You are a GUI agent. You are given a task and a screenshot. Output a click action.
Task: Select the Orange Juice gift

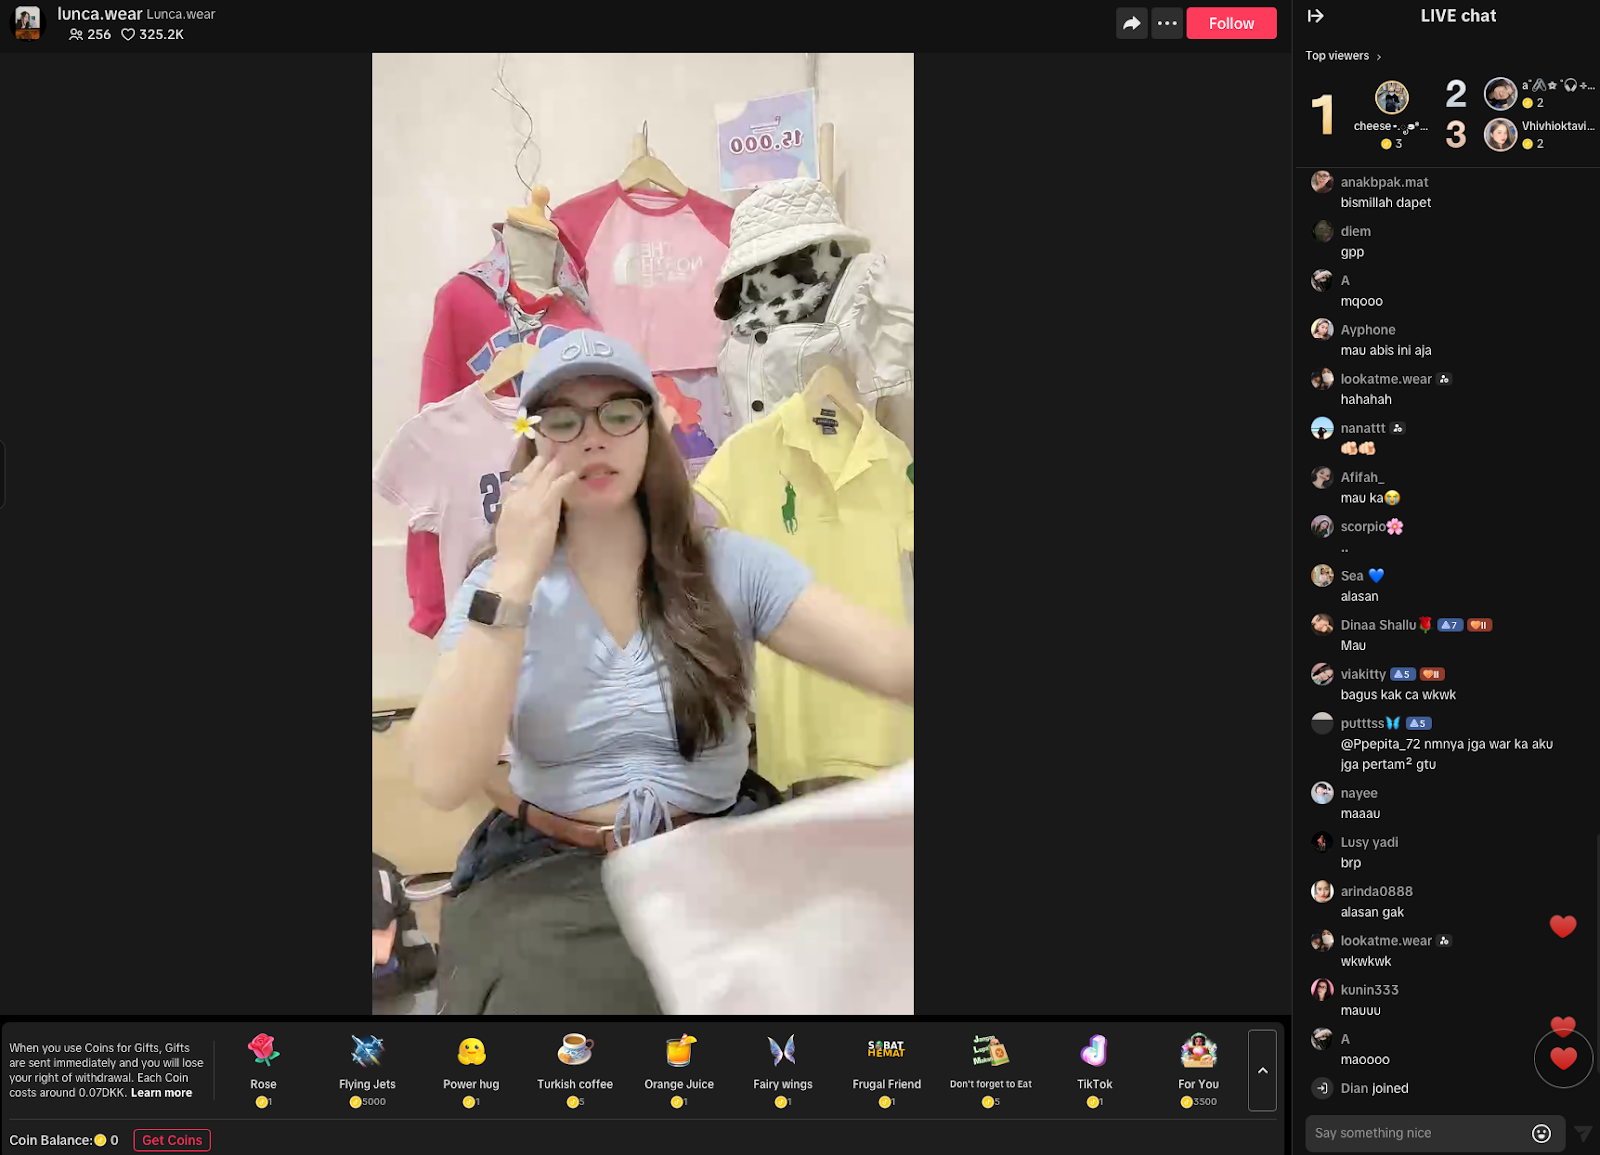click(678, 1062)
